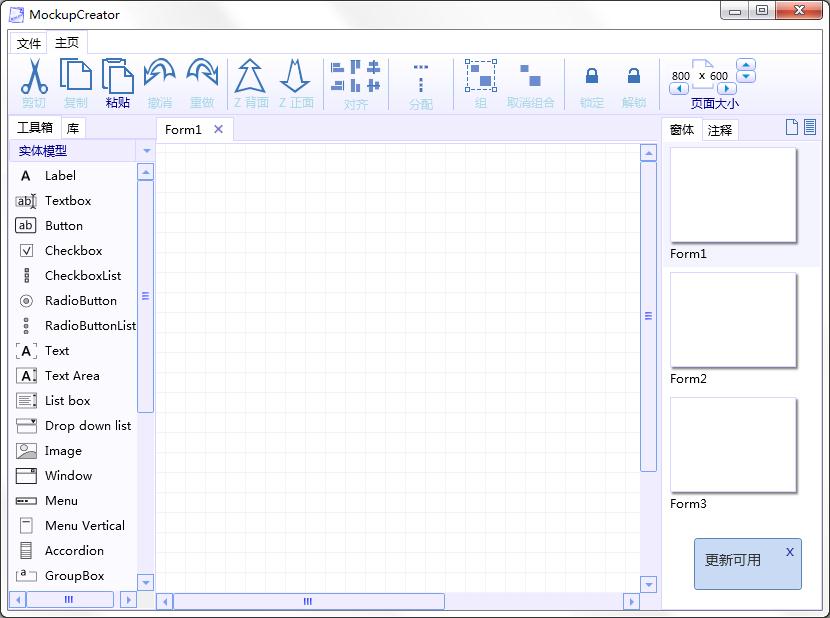Image resolution: width=830 pixels, height=618 pixels.
Task: Close the 更新可用 notification
Action: click(790, 552)
